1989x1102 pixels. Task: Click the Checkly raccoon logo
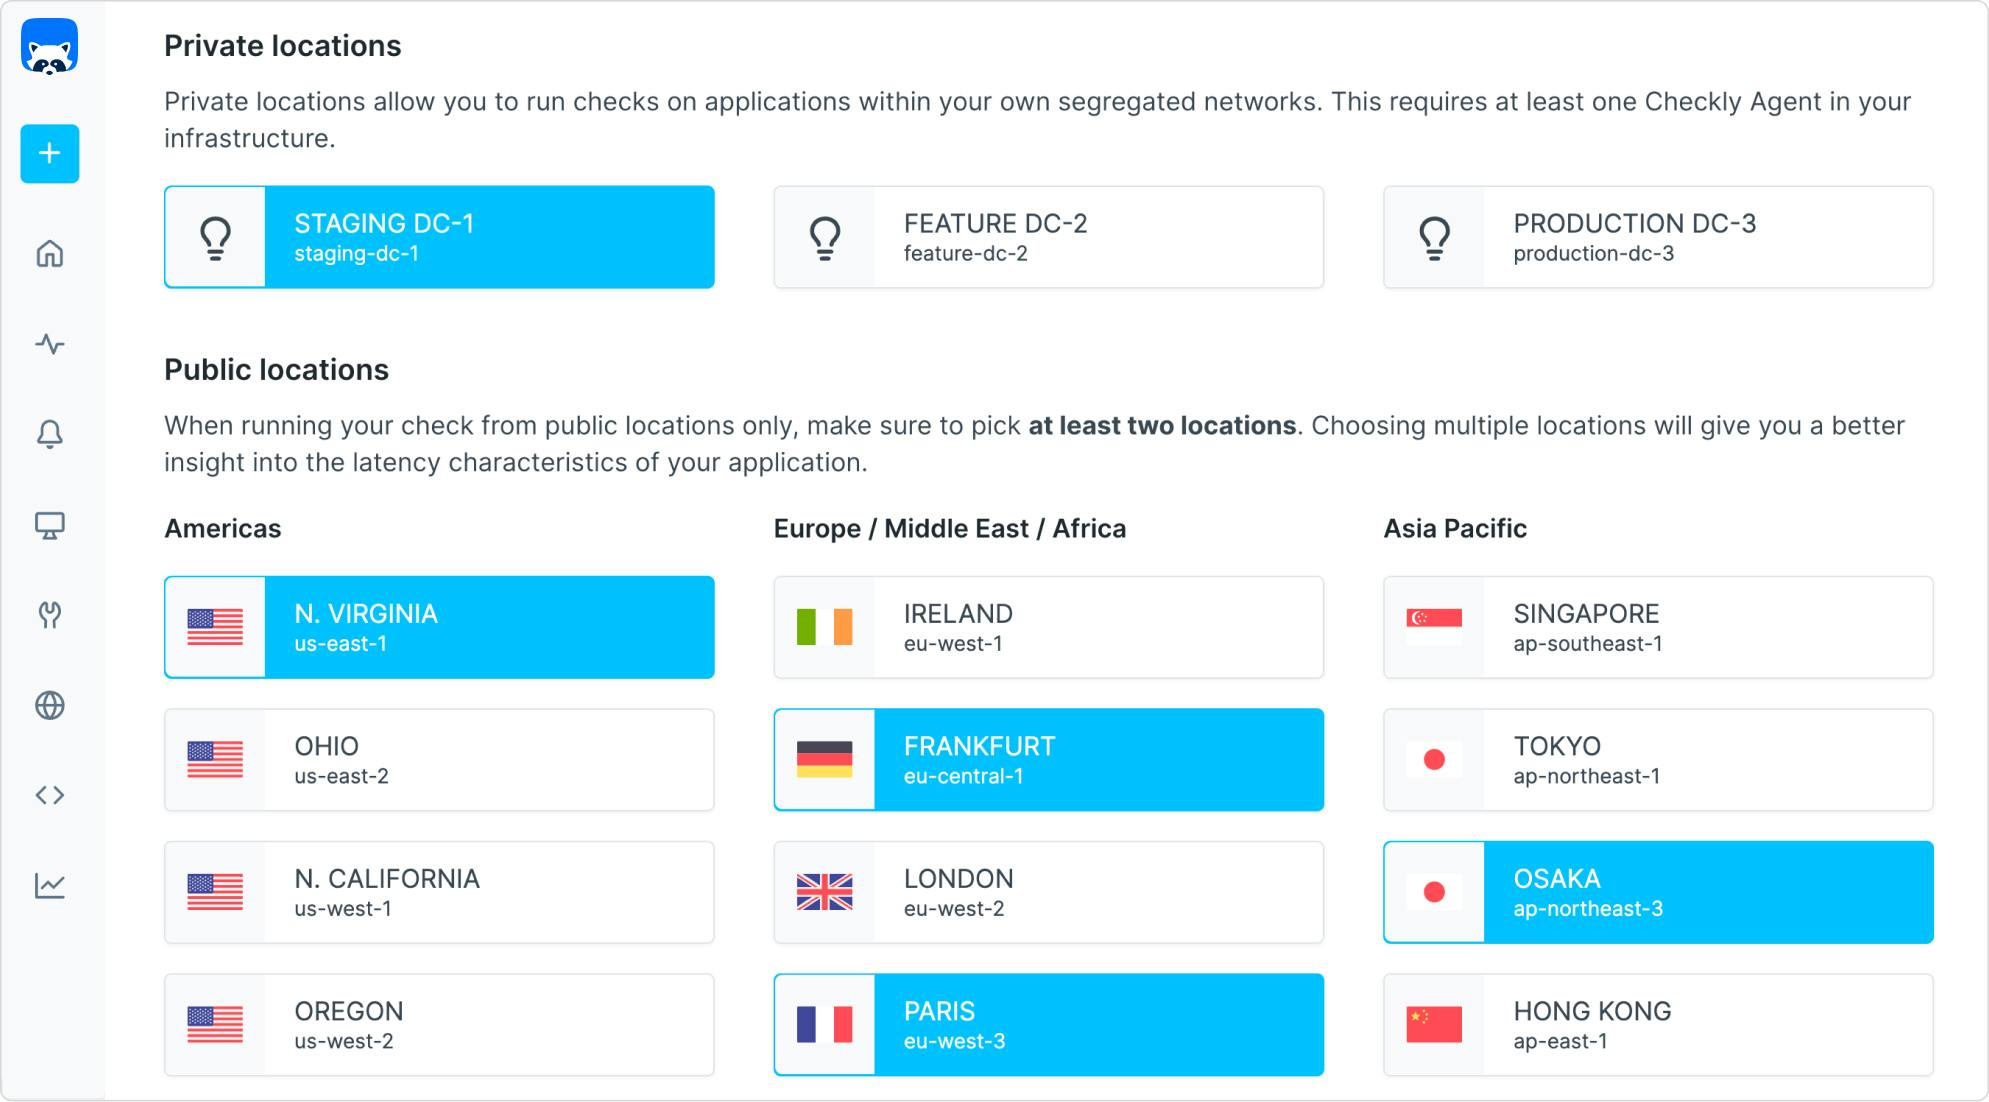coord(49,47)
